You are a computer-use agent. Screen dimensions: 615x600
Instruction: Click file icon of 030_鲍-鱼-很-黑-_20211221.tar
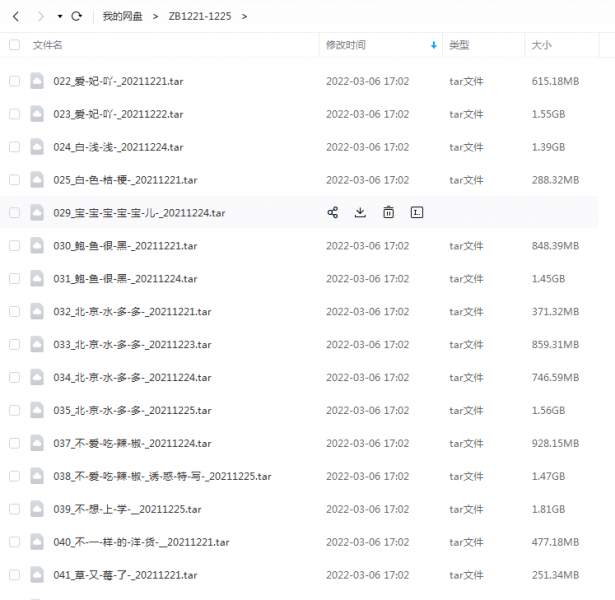37,246
